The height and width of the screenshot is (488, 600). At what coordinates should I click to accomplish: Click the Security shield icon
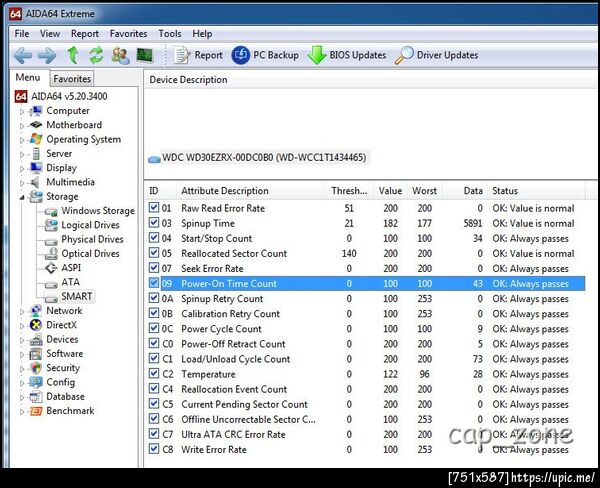[x=36, y=368]
